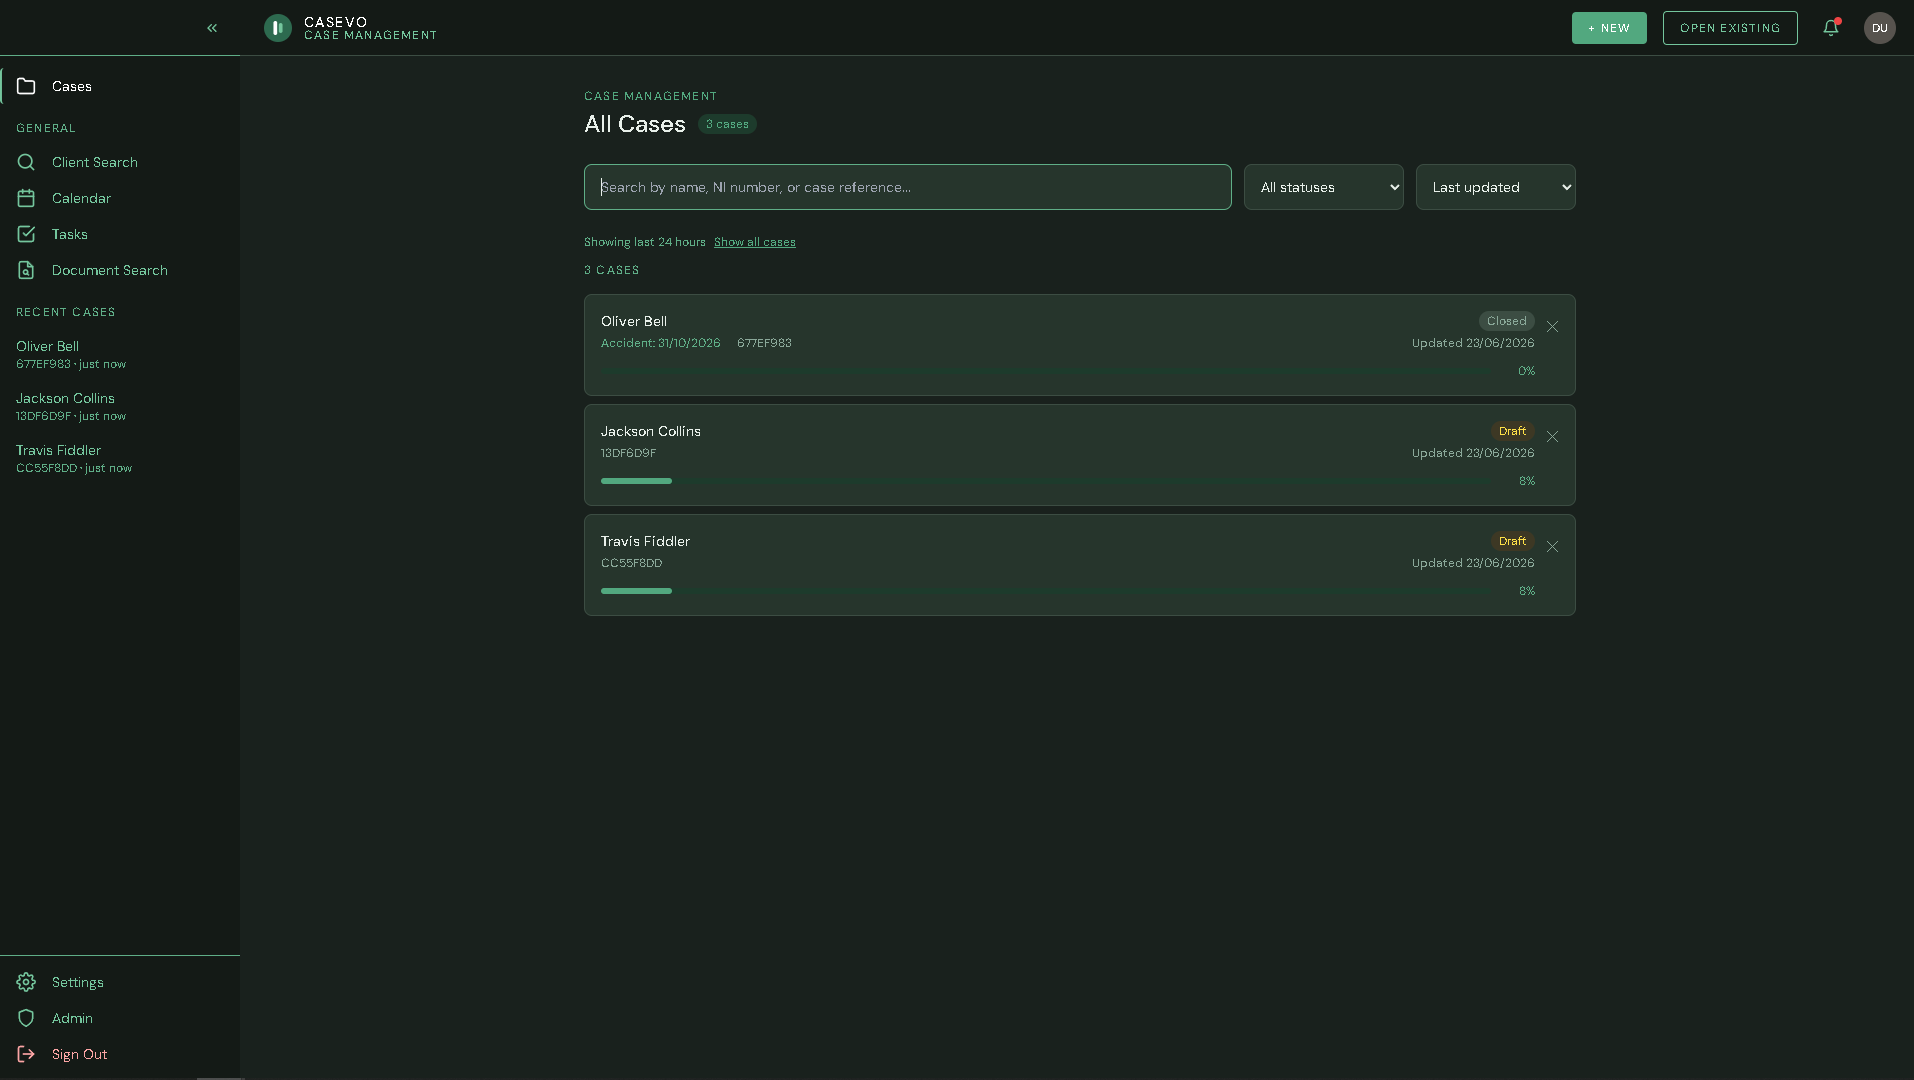Click Show all cases link
The width and height of the screenshot is (1914, 1080).
pos(755,242)
